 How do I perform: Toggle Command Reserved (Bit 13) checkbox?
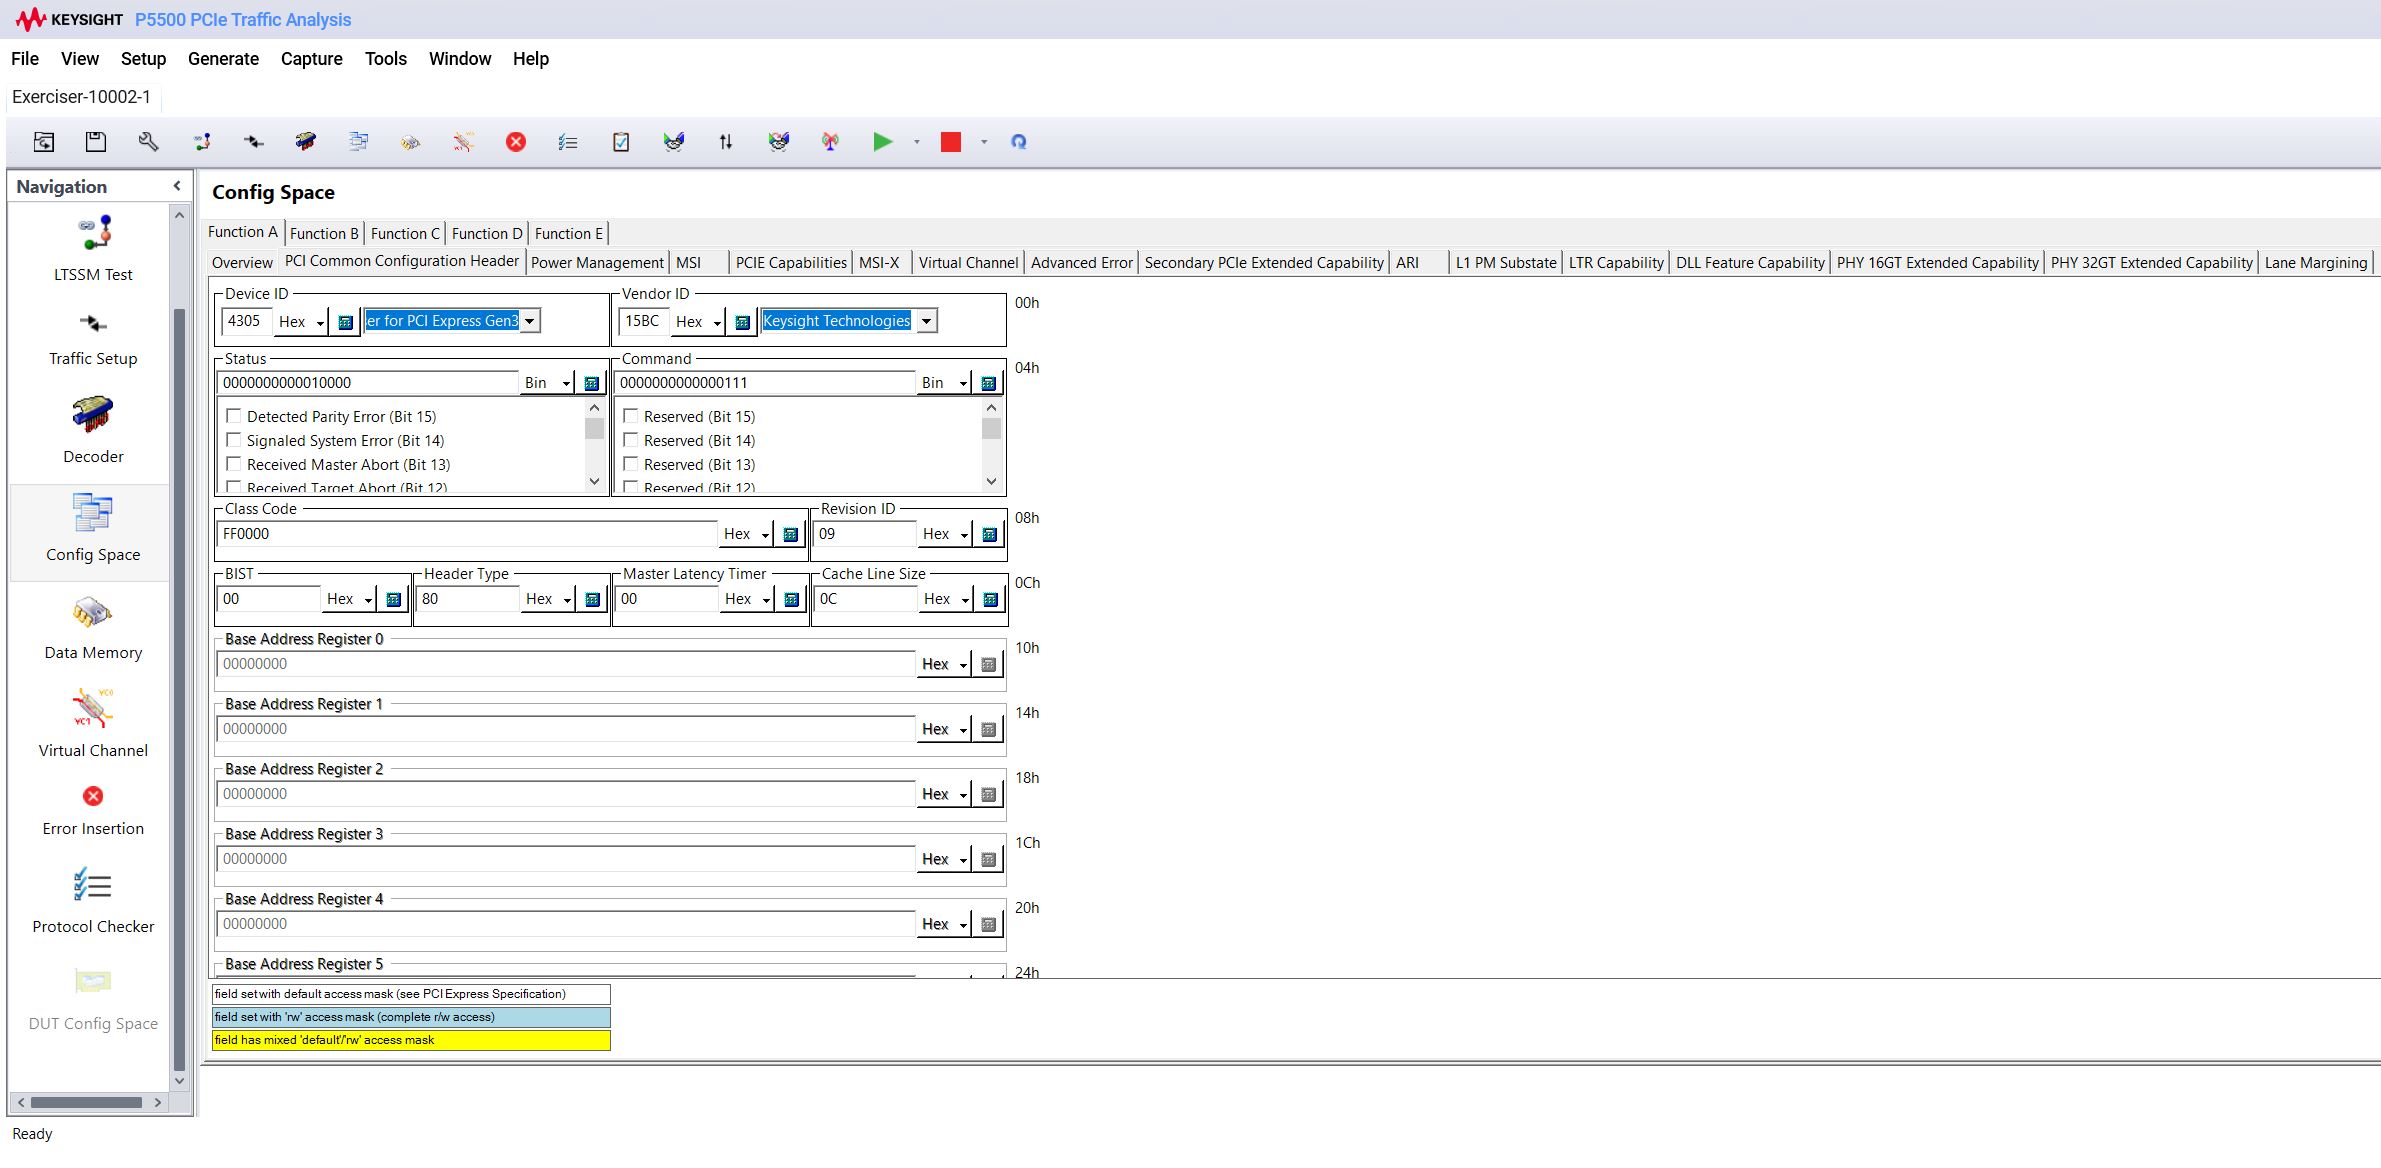click(631, 464)
